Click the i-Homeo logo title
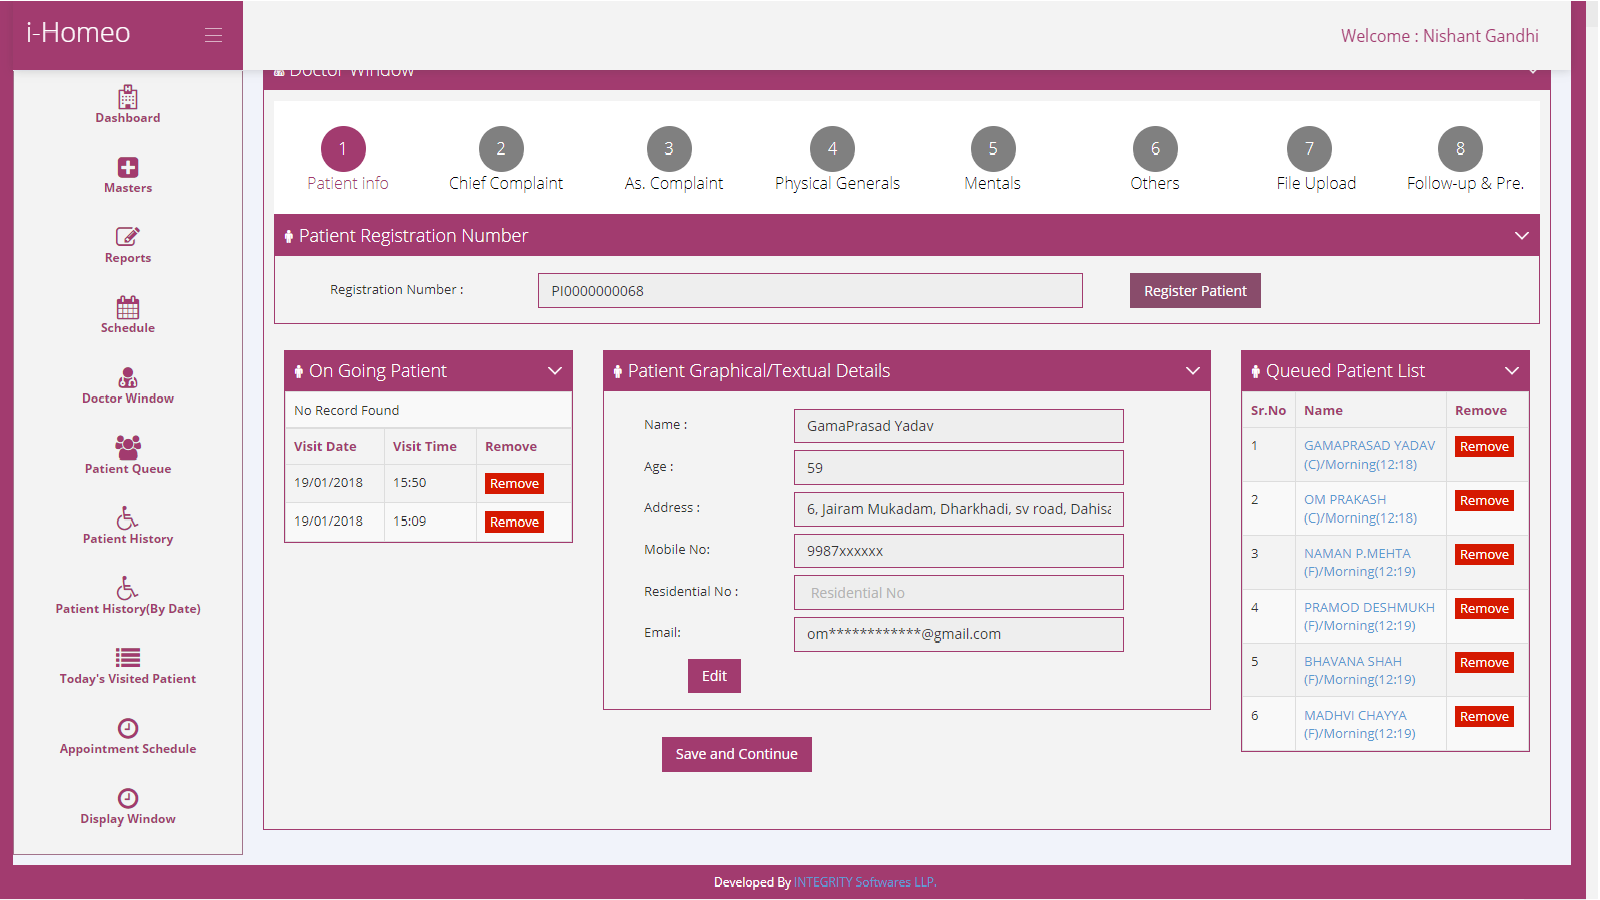Screen dimensions: 1600x900 [x=78, y=33]
